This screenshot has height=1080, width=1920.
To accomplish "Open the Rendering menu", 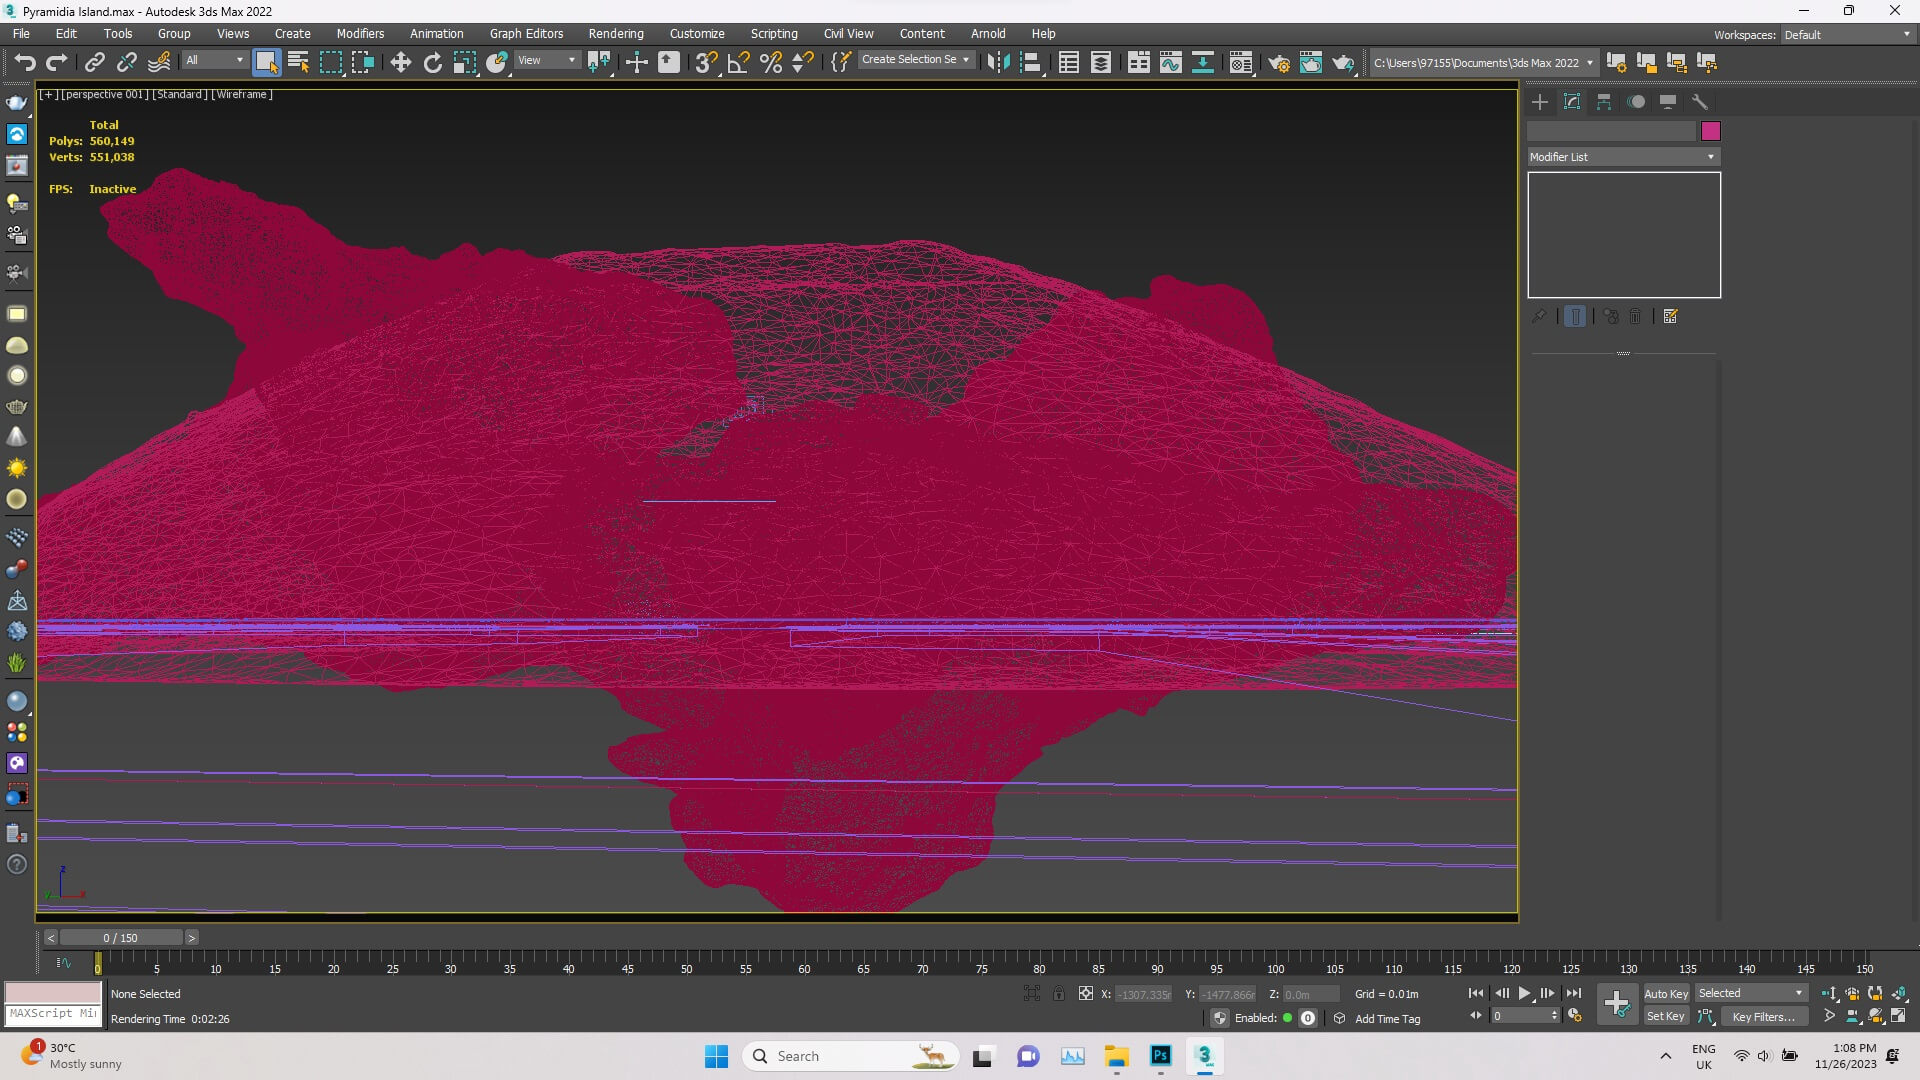I will click(x=615, y=34).
